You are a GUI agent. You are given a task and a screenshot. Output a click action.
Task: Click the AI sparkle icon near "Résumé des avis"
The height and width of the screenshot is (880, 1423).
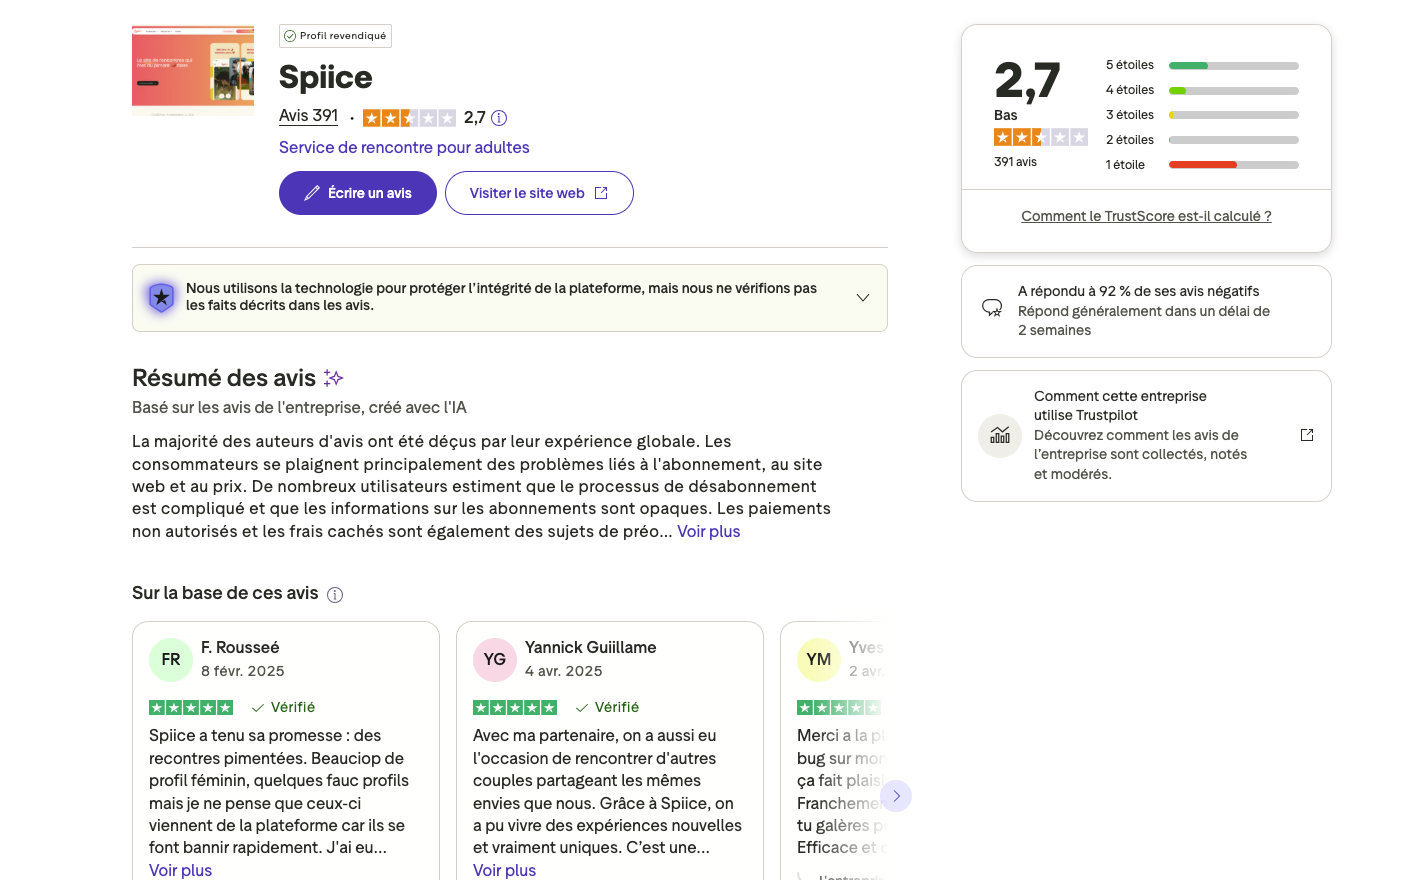click(x=331, y=377)
